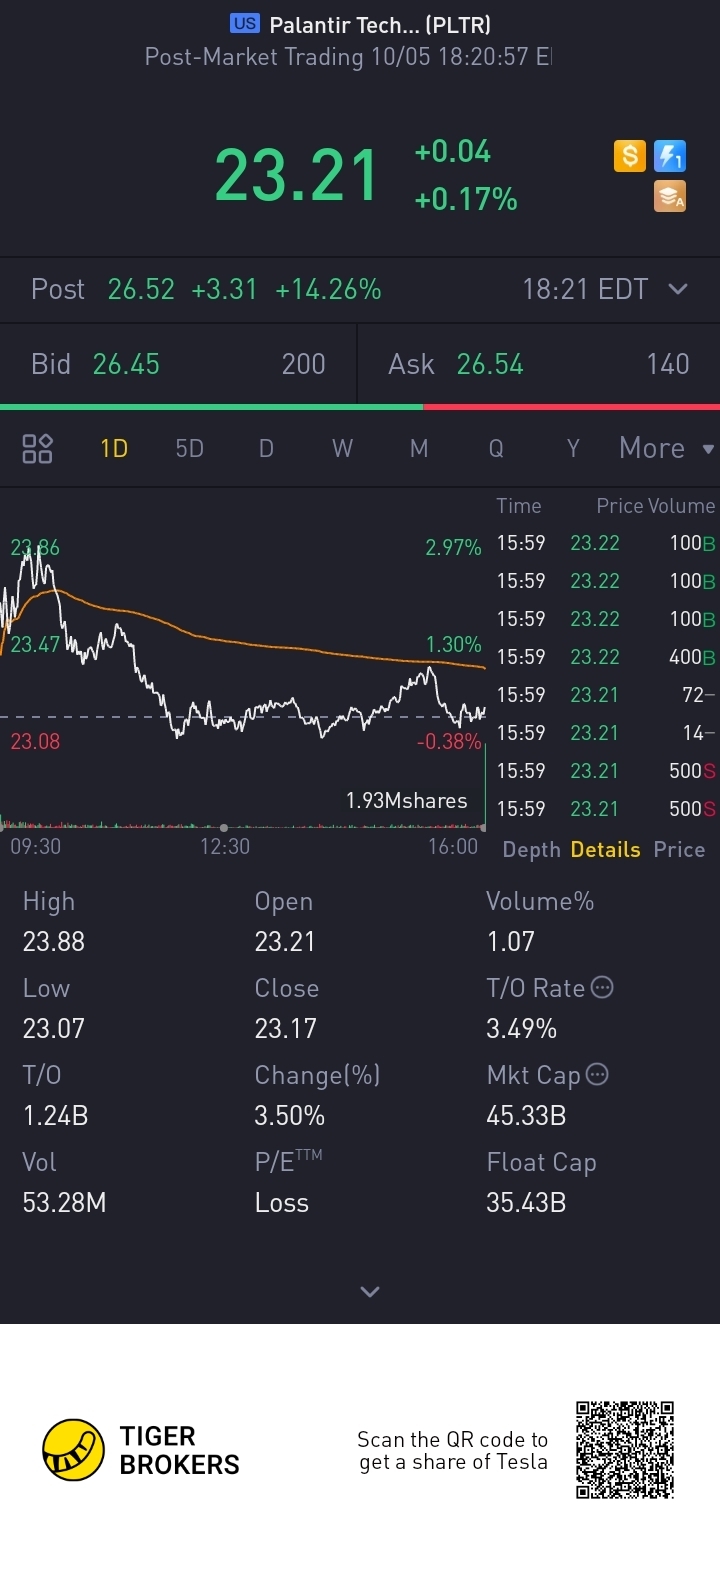Tap the info icon next to Mkt Cap
This screenshot has height=1577, width=720.
pyautogui.click(x=597, y=1075)
